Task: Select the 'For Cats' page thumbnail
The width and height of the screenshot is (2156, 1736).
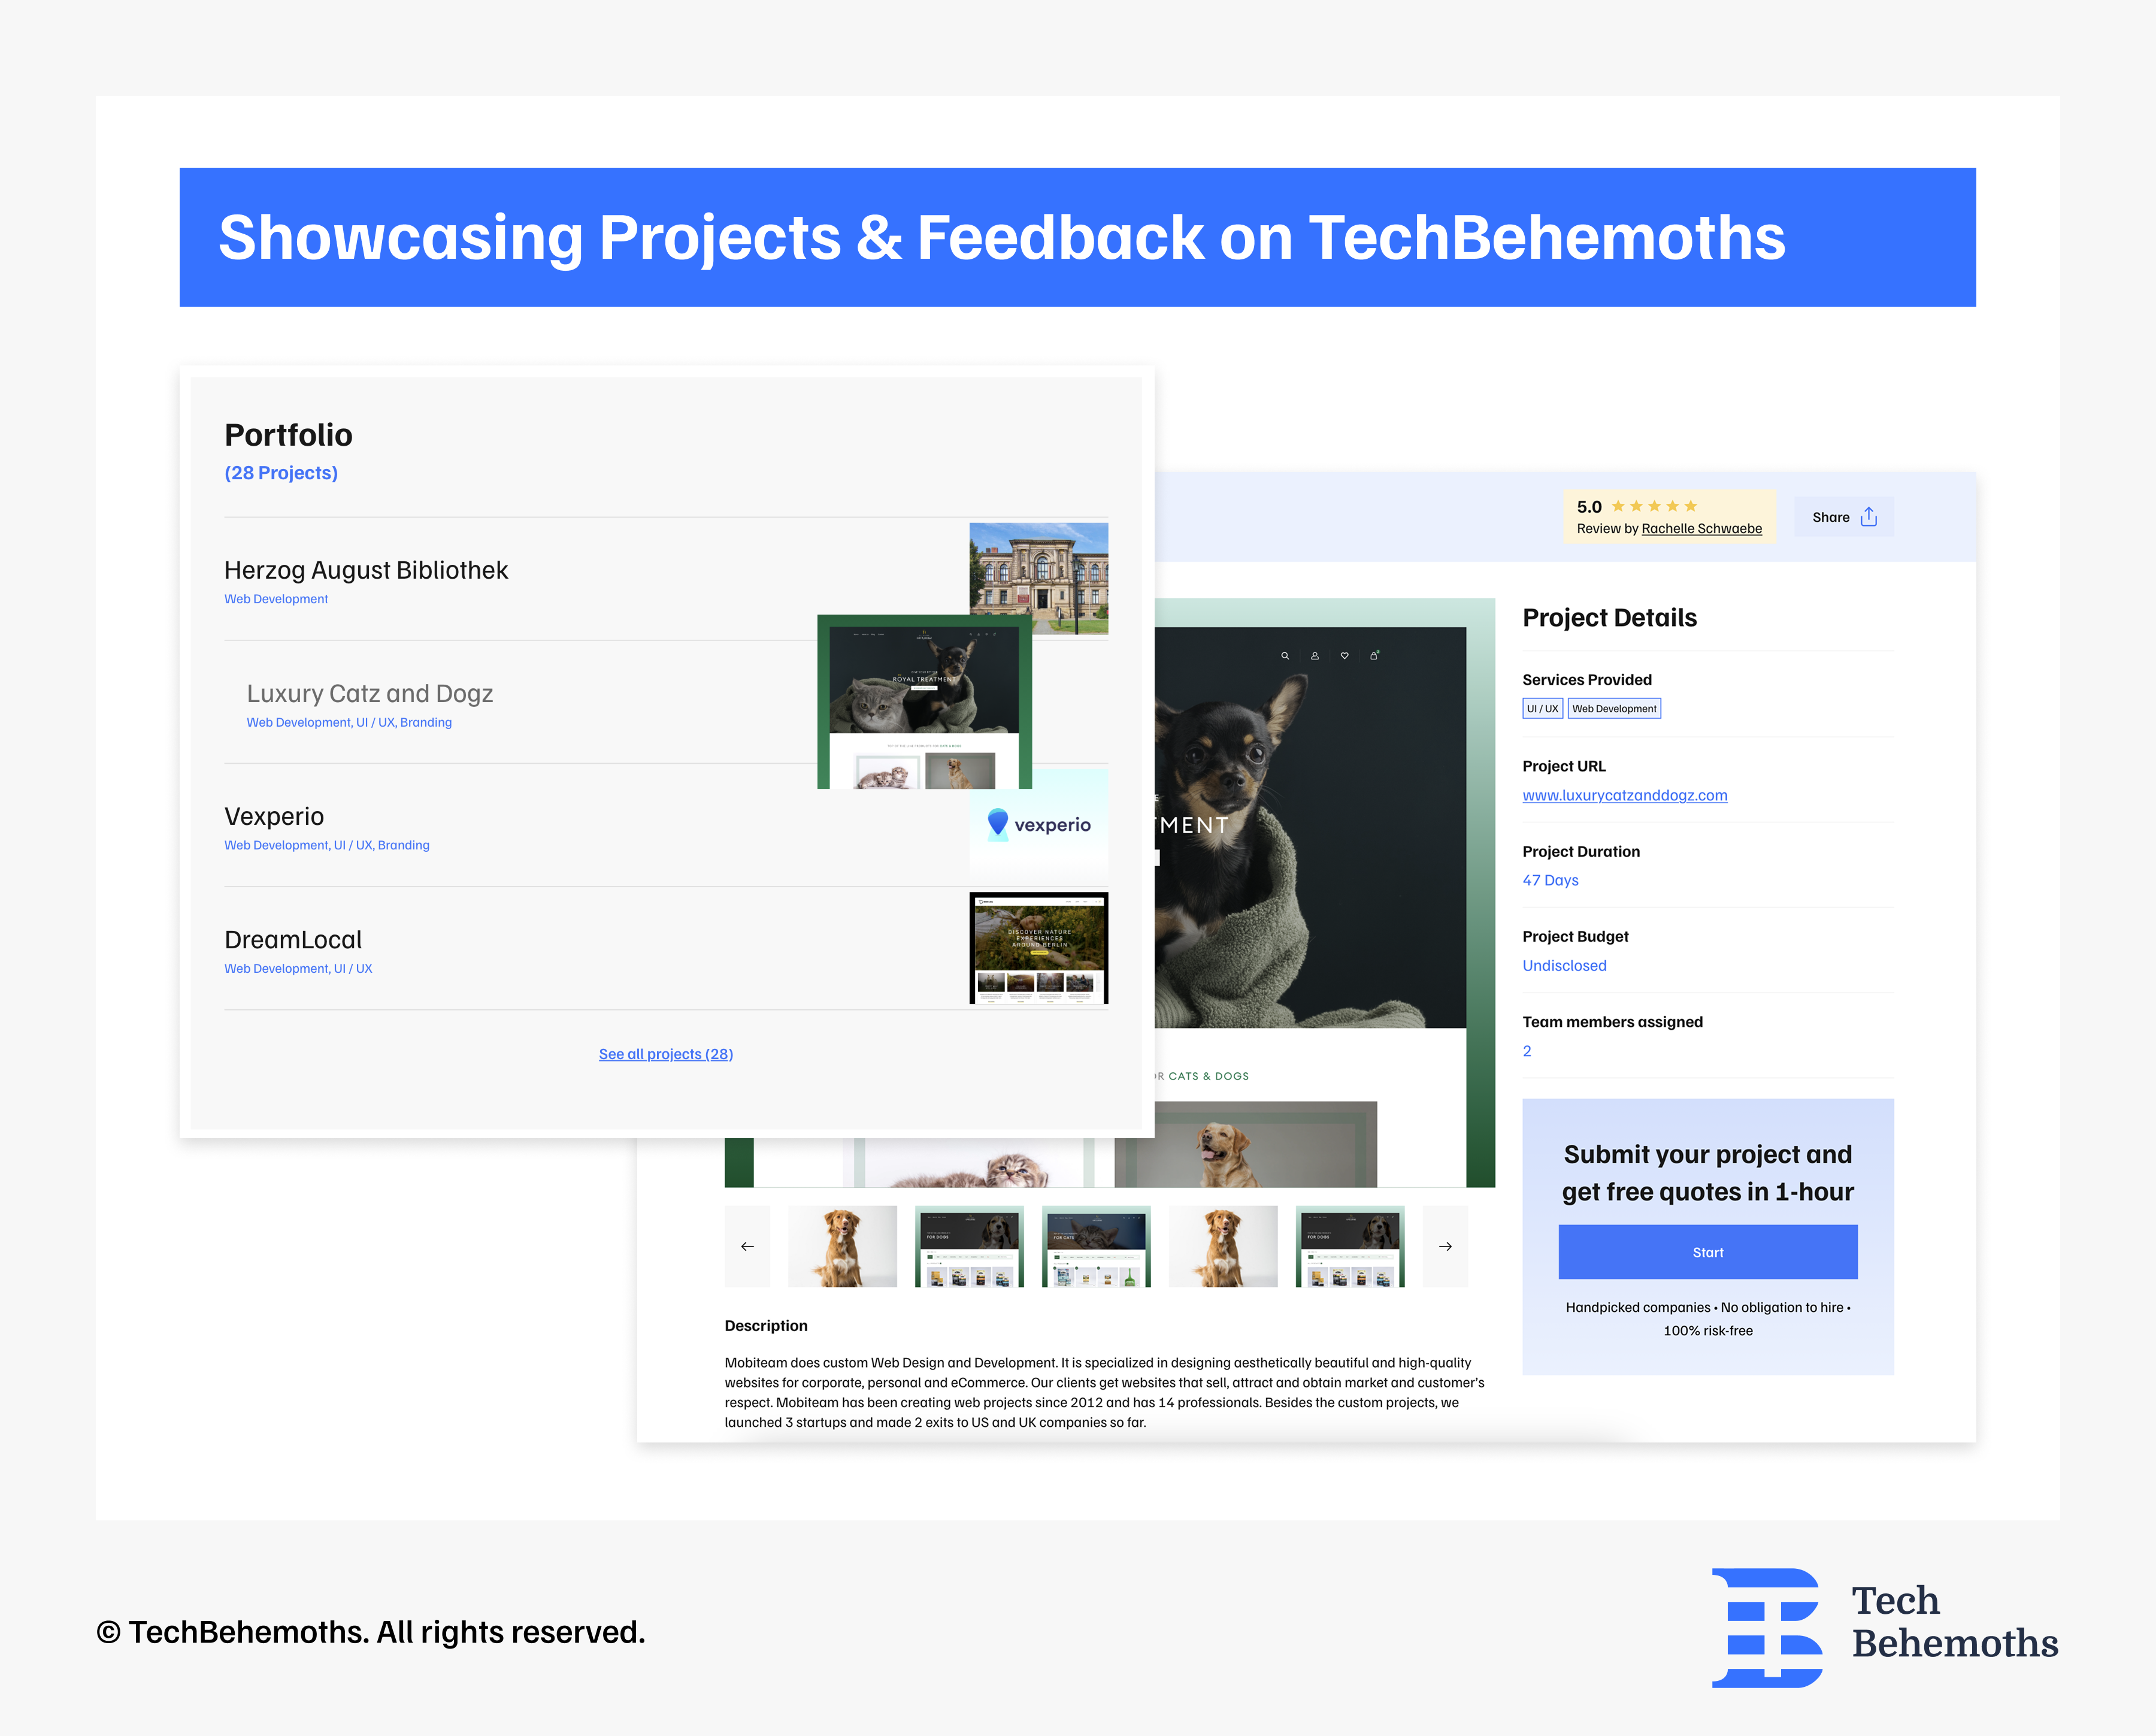Action: click(x=1096, y=1246)
